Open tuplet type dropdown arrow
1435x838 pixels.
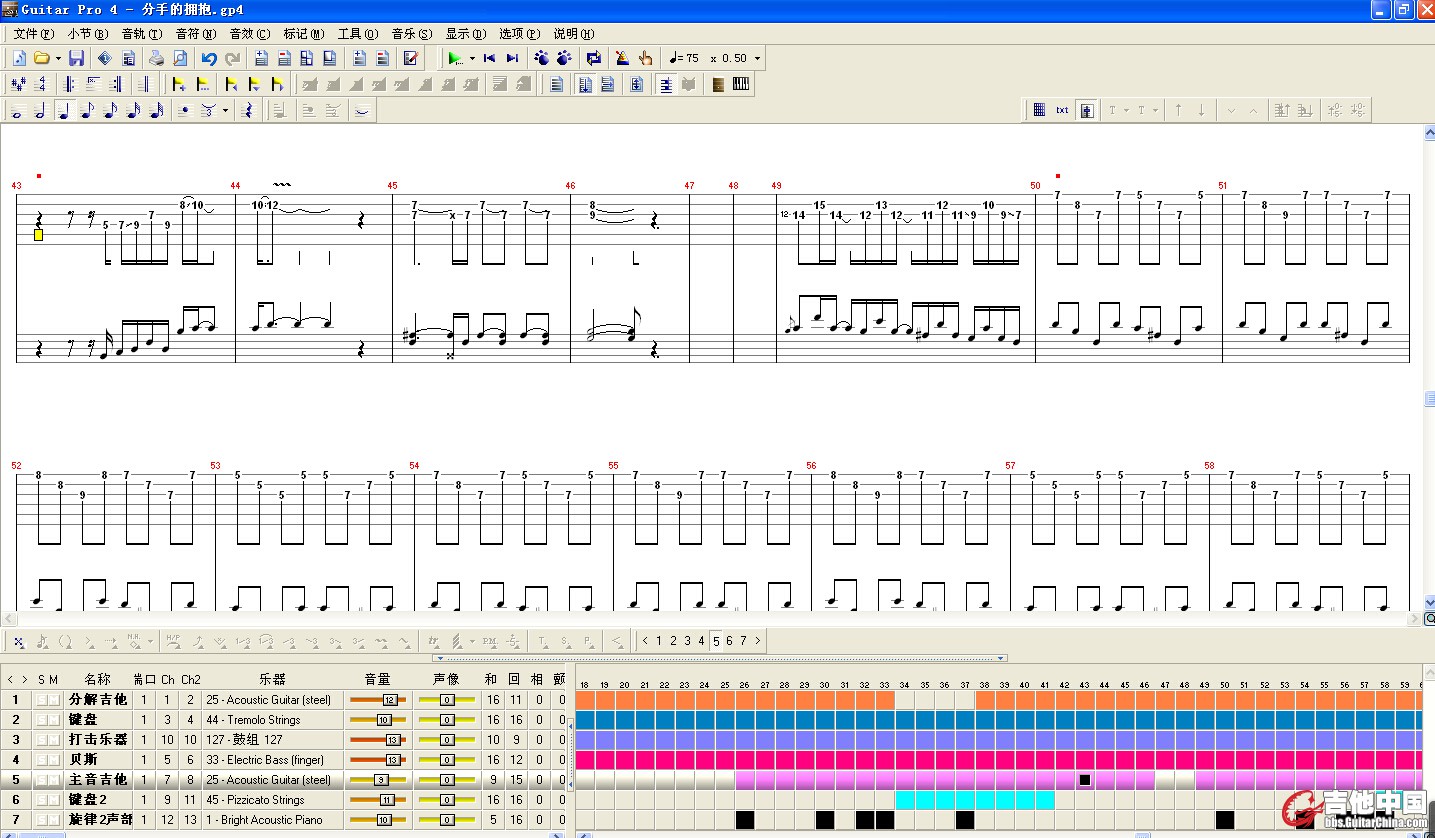225,111
